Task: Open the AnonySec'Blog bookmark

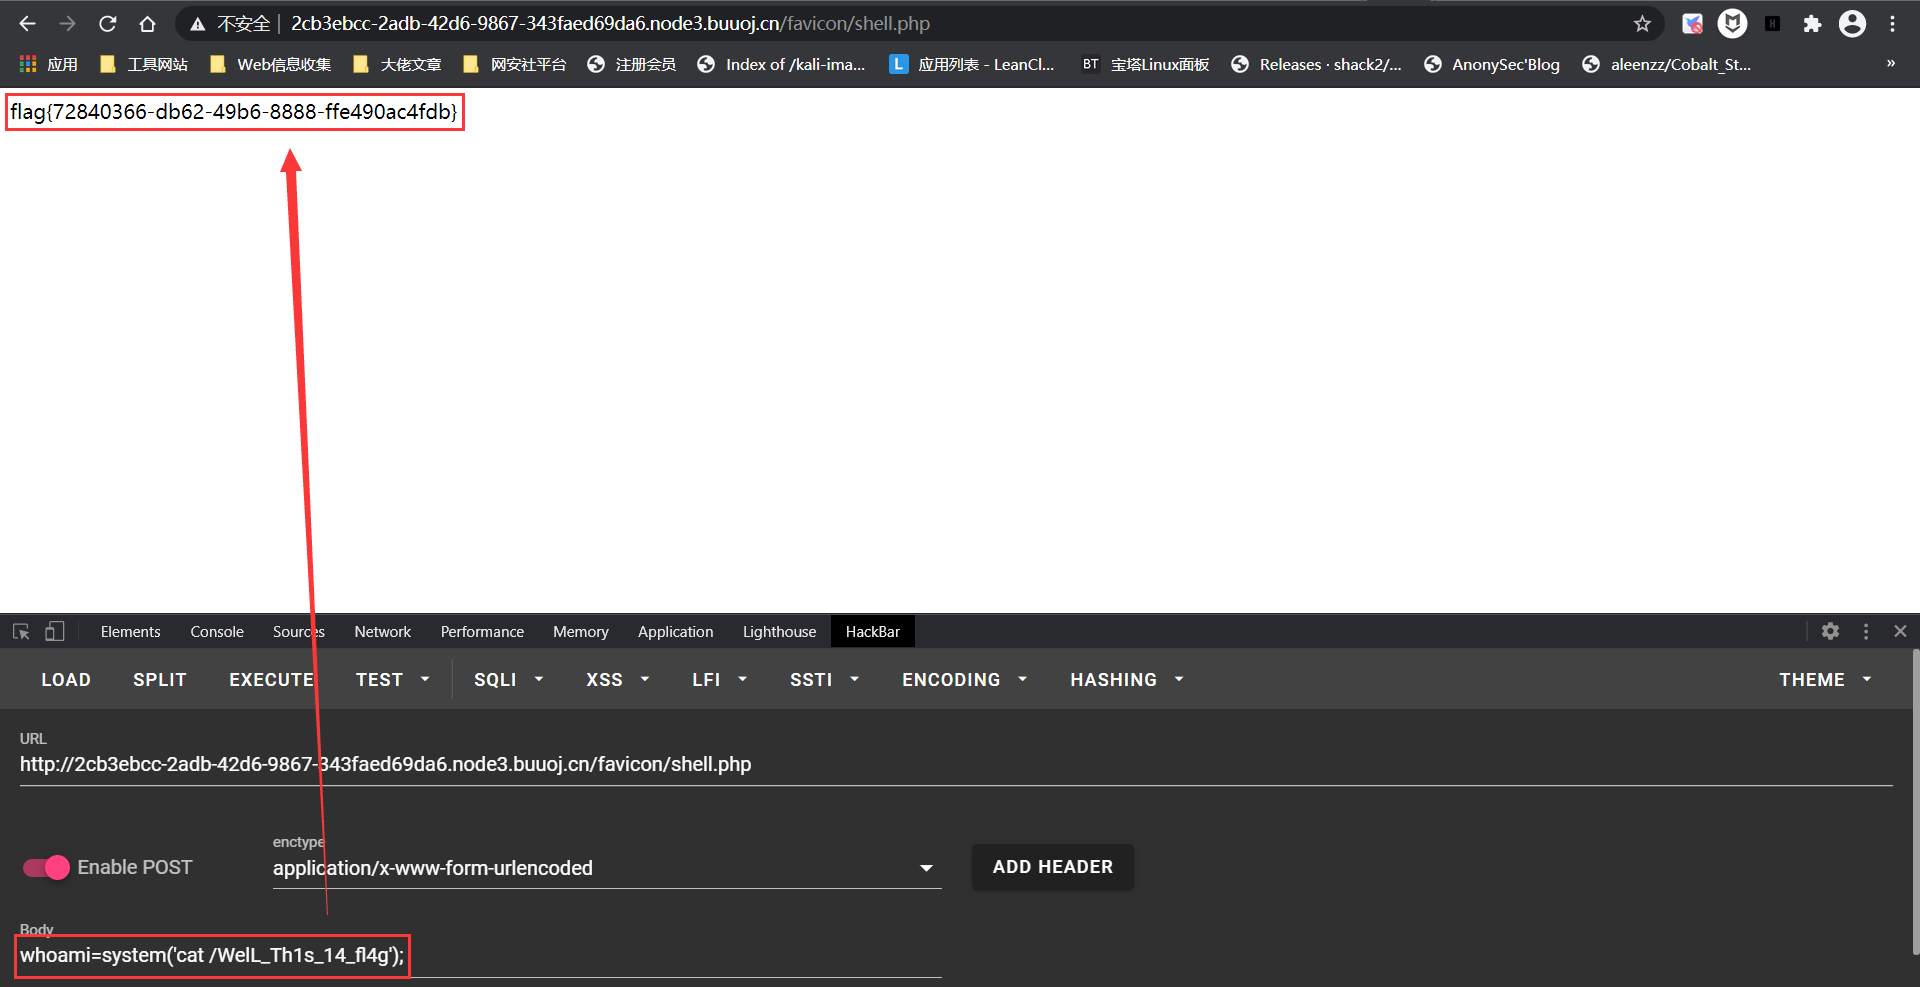Action: 1491,64
